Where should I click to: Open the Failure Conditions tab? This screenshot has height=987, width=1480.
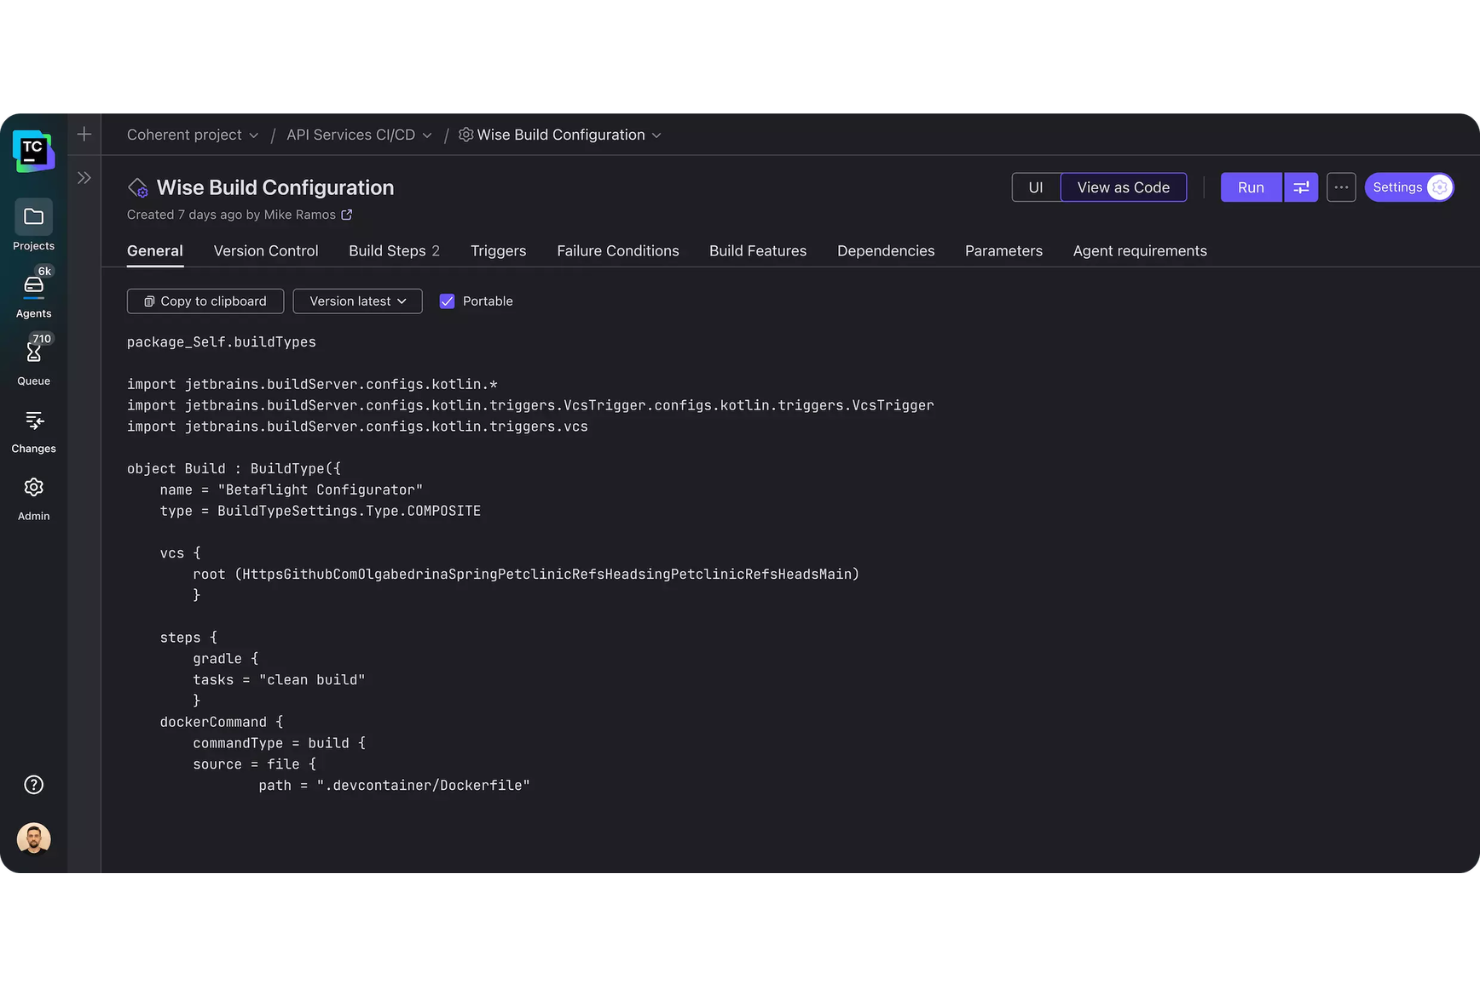[x=617, y=251]
